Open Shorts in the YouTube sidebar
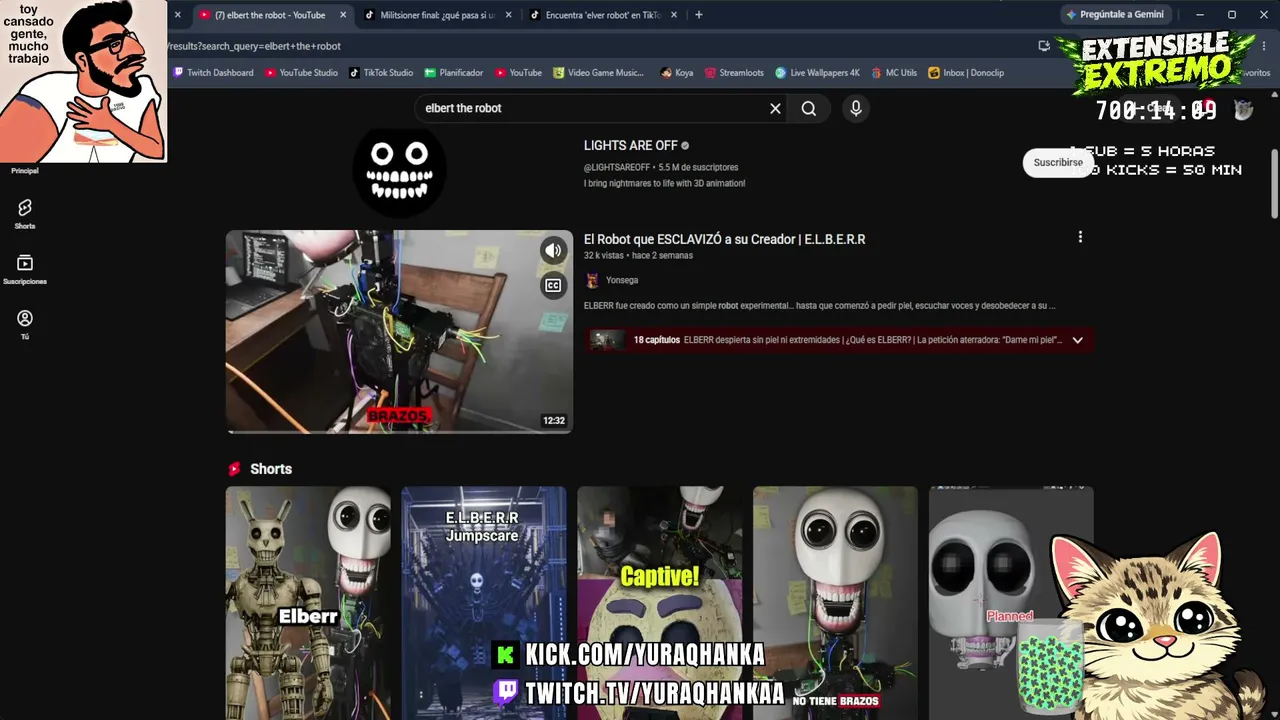Viewport: 1280px width, 720px height. click(25, 213)
